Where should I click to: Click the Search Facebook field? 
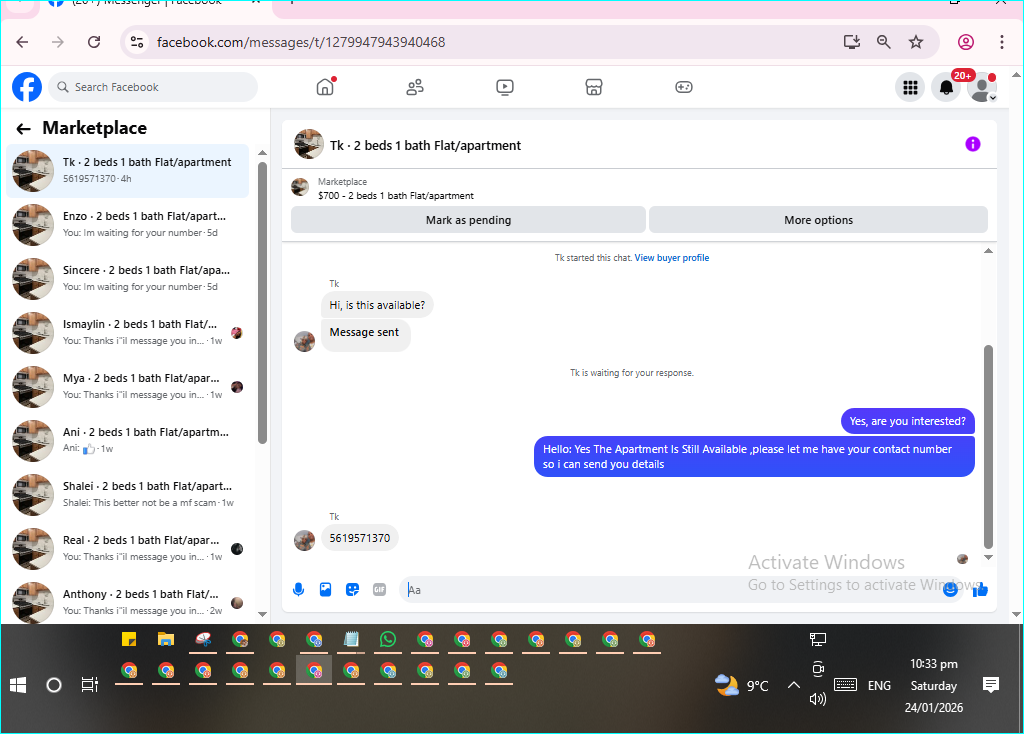pyautogui.click(x=153, y=87)
